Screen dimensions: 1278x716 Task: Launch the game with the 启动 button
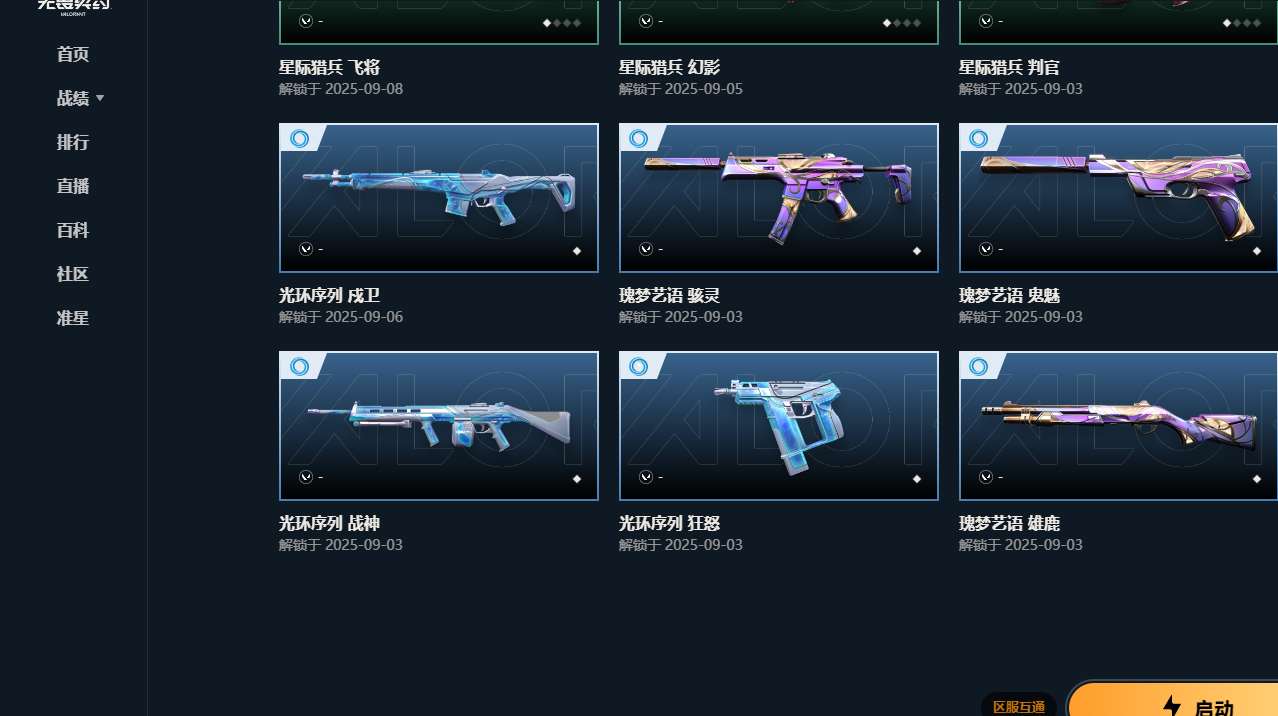1173,700
